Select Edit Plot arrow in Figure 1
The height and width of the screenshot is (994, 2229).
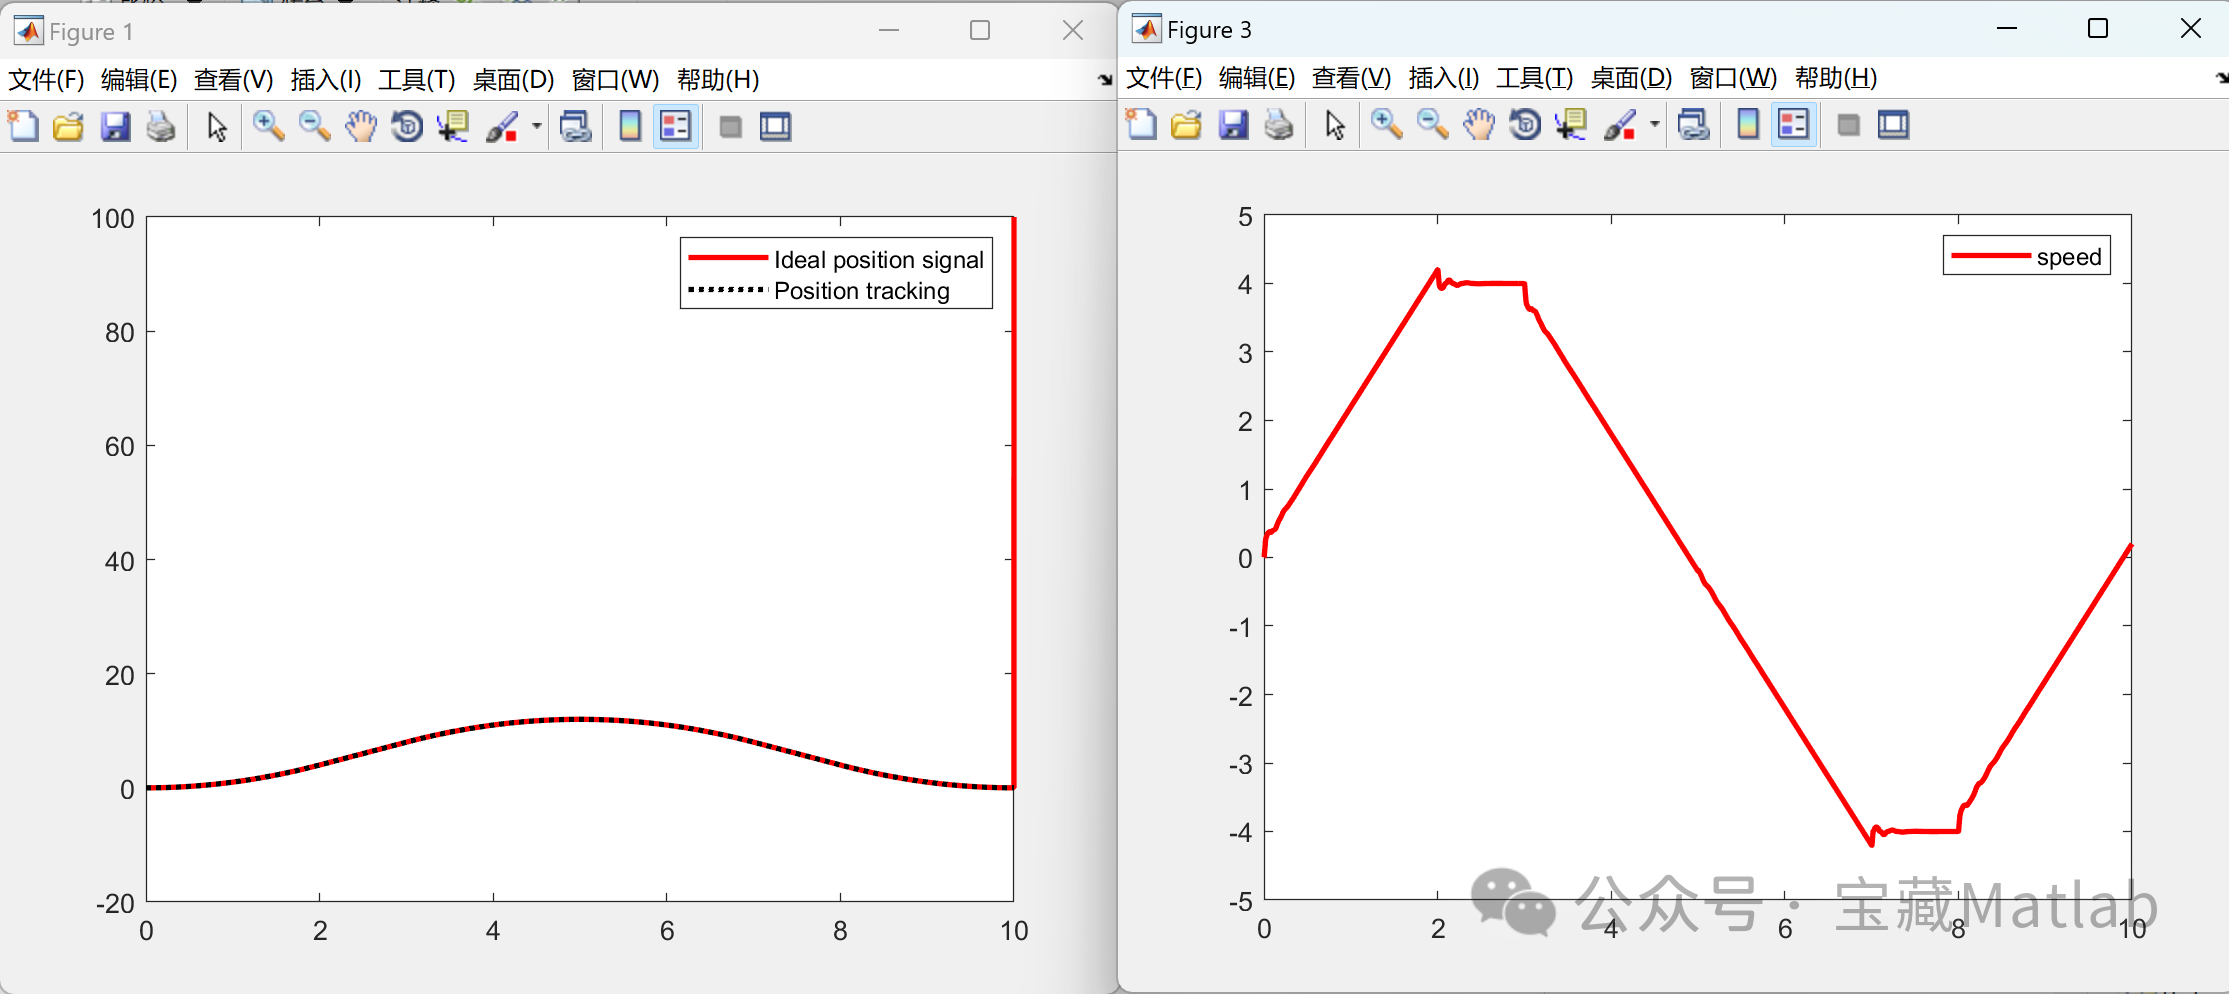tap(216, 126)
